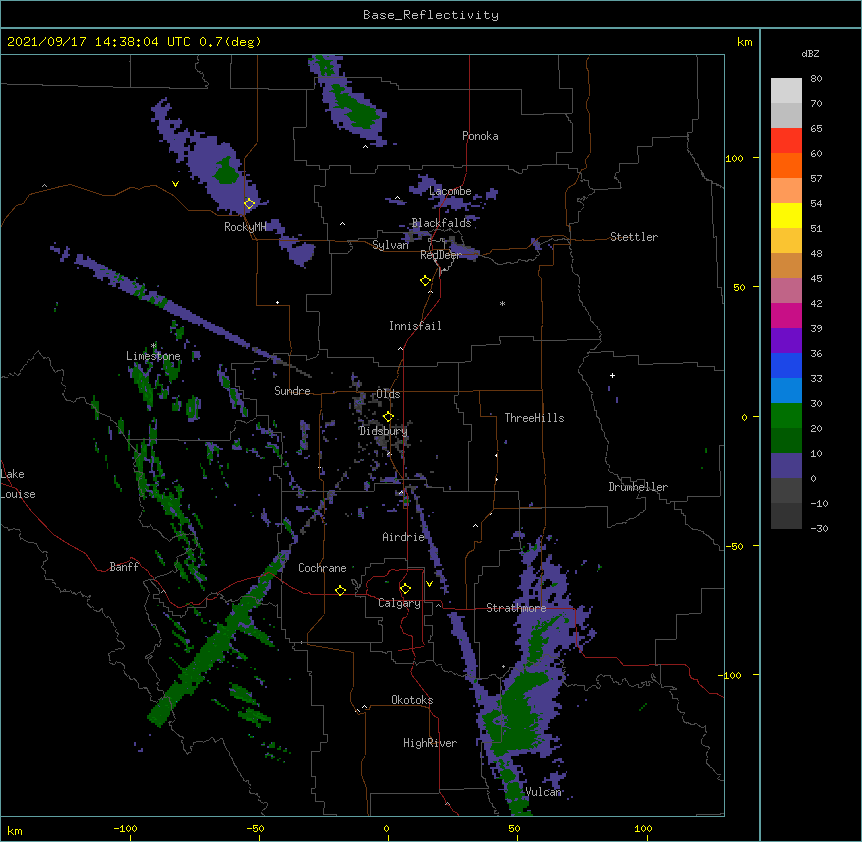Select the Olds city label

pos(388,394)
